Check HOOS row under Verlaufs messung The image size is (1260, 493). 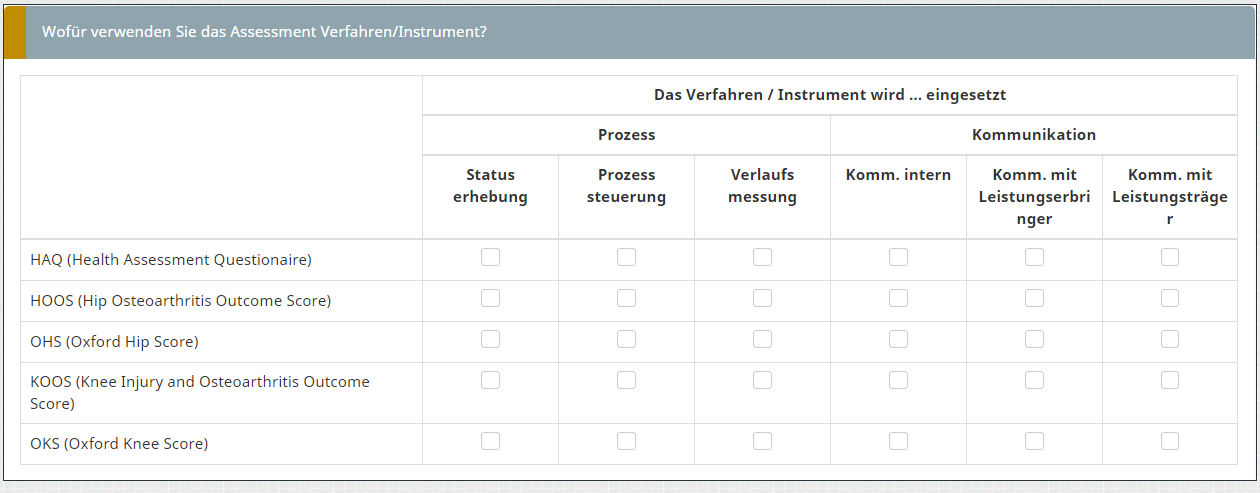point(762,298)
